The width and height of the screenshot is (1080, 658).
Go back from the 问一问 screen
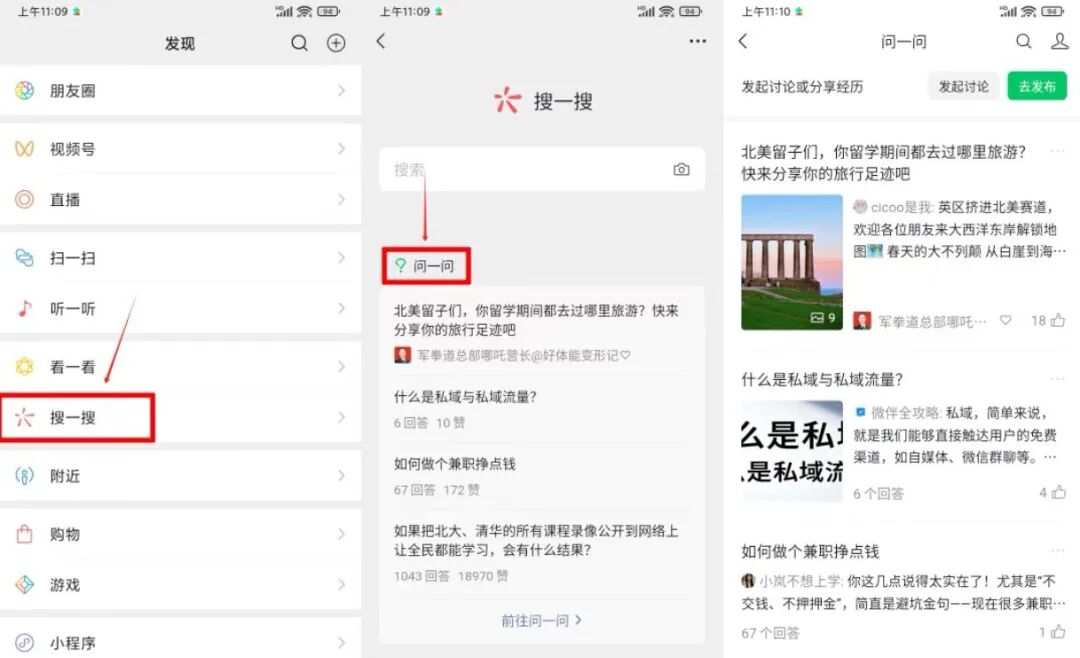(742, 41)
